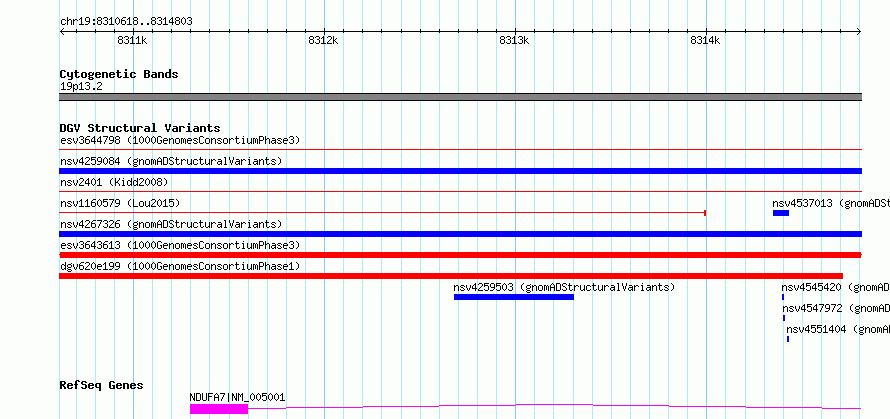Select the magenta NDUFA7 exon block
Image resolution: width=890 pixels, height=419 pixels.
pos(219,409)
